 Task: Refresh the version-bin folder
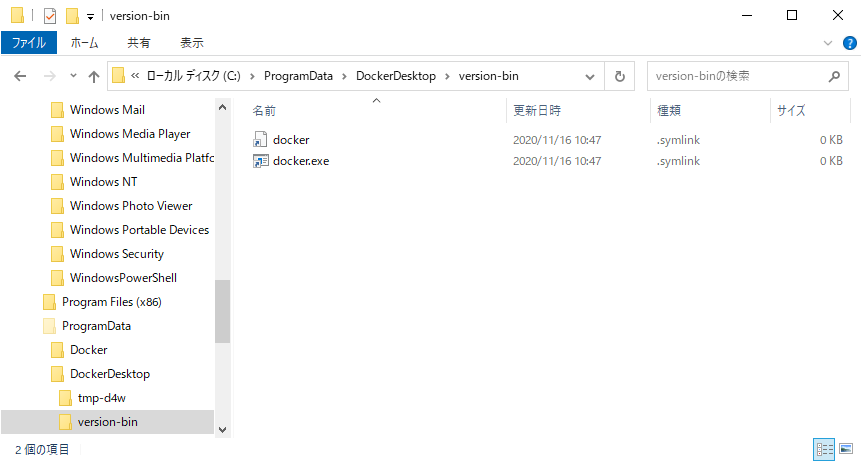click(620, 76)
